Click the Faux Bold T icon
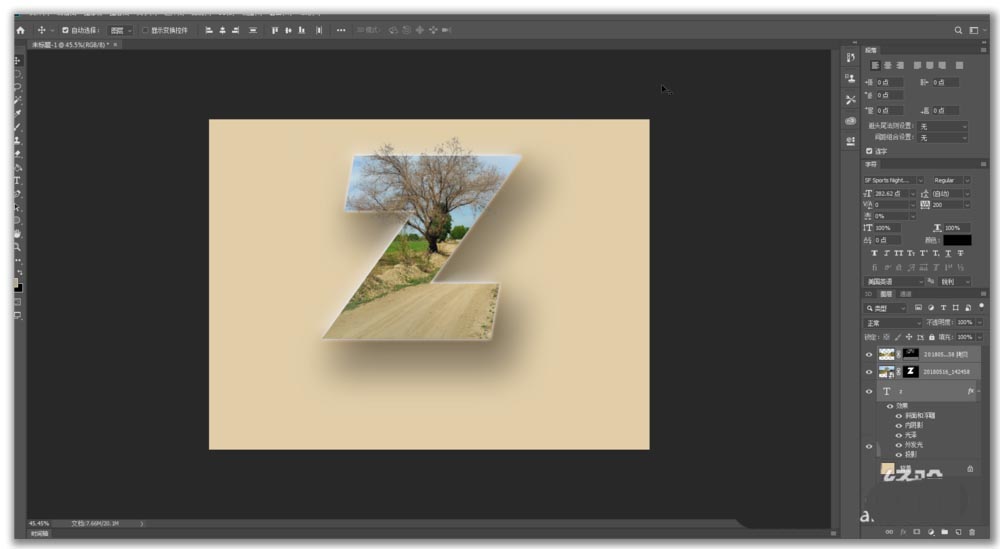Screen dimensions: 1000x549 874,253
